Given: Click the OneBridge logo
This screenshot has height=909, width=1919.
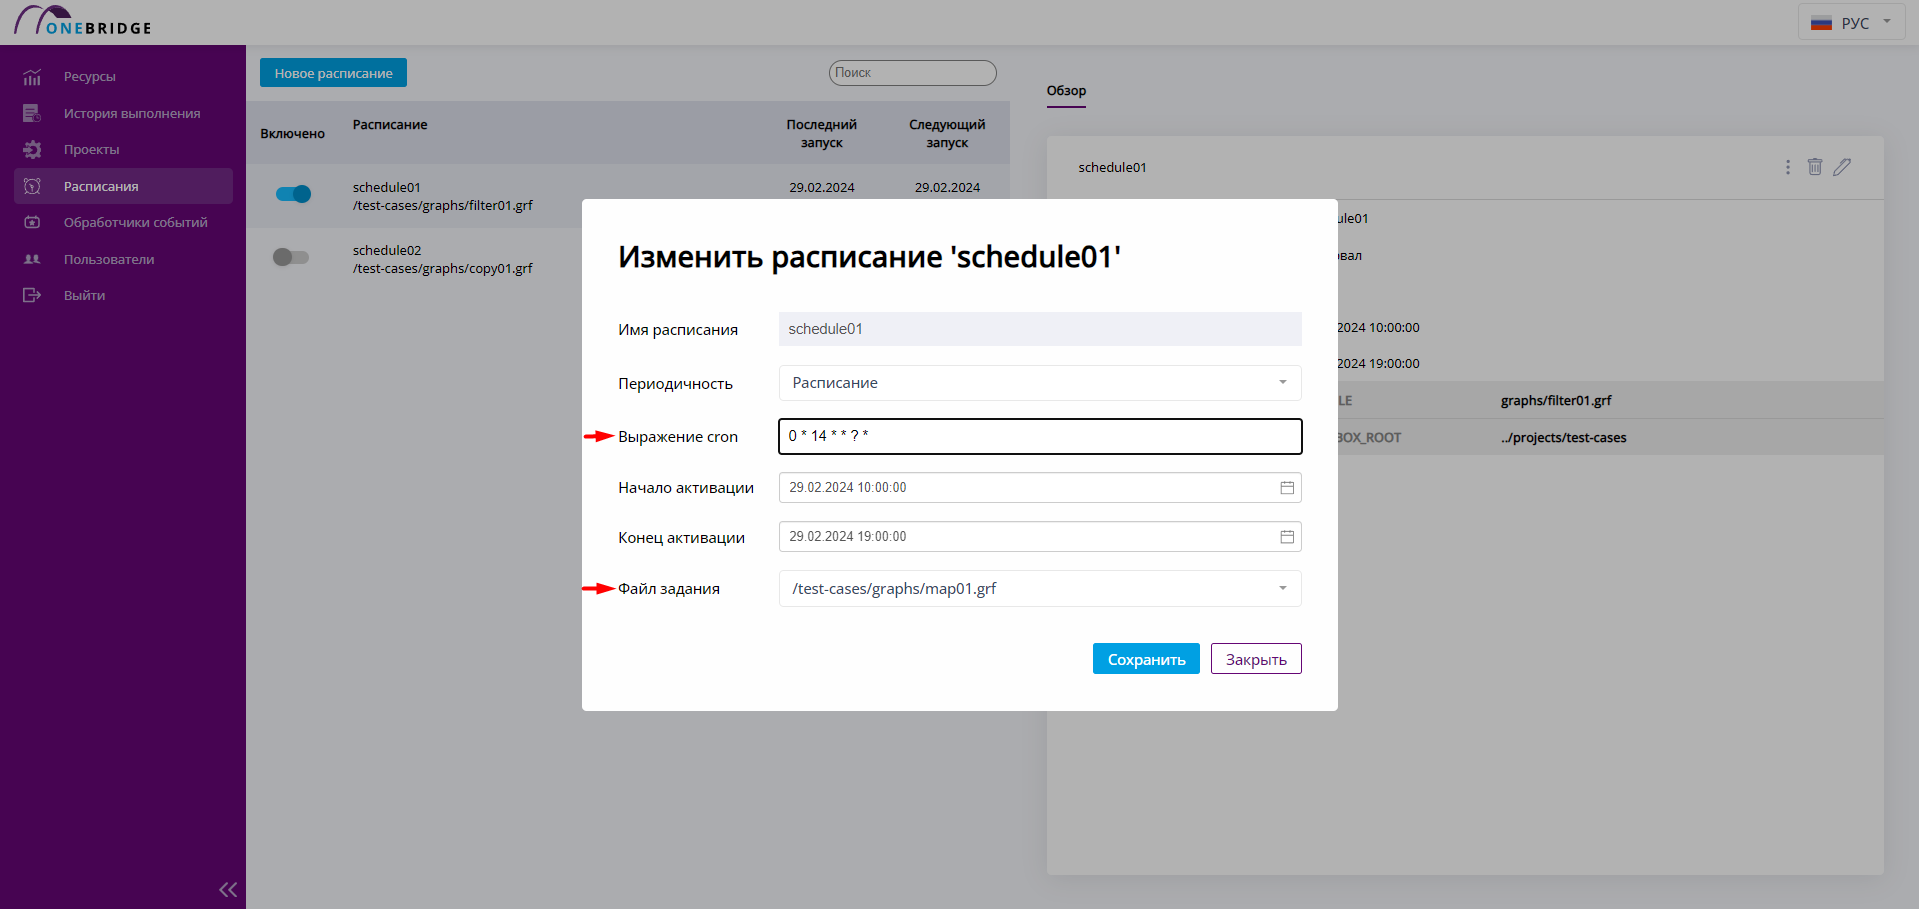Looking at the screenshot, I should point(82,21).
